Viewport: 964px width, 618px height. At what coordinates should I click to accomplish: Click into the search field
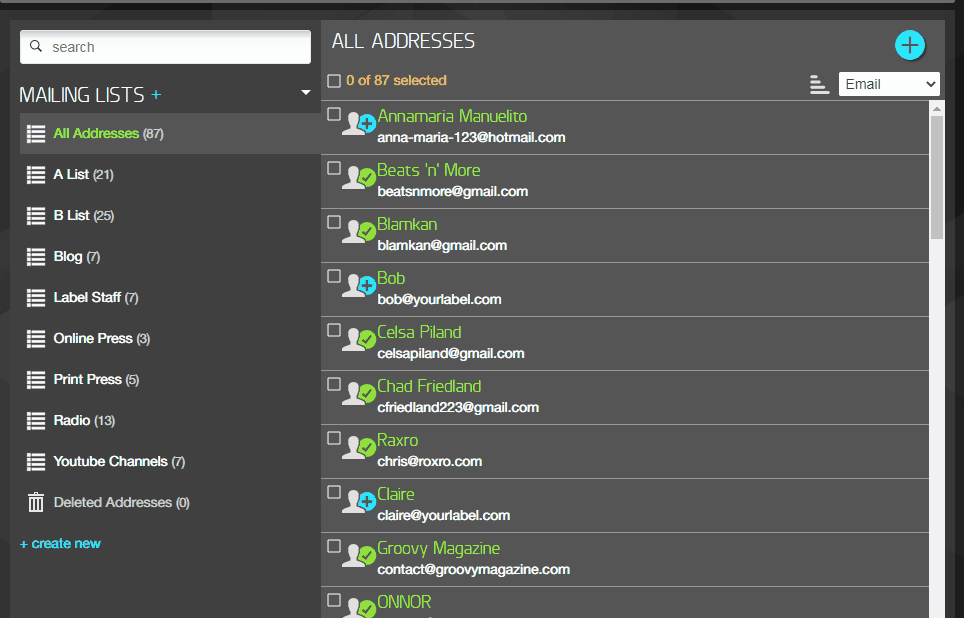tap(165, 47)
